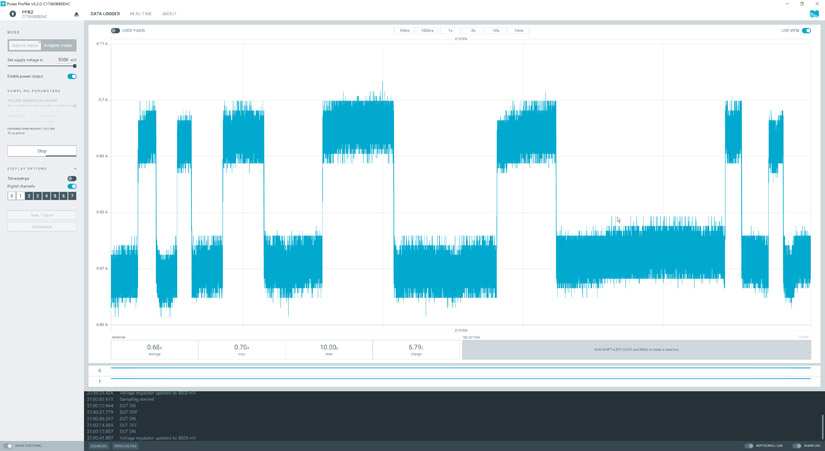Select Ampere meter mode
Viewport: 825px width, 451px height.
[58, 46]
